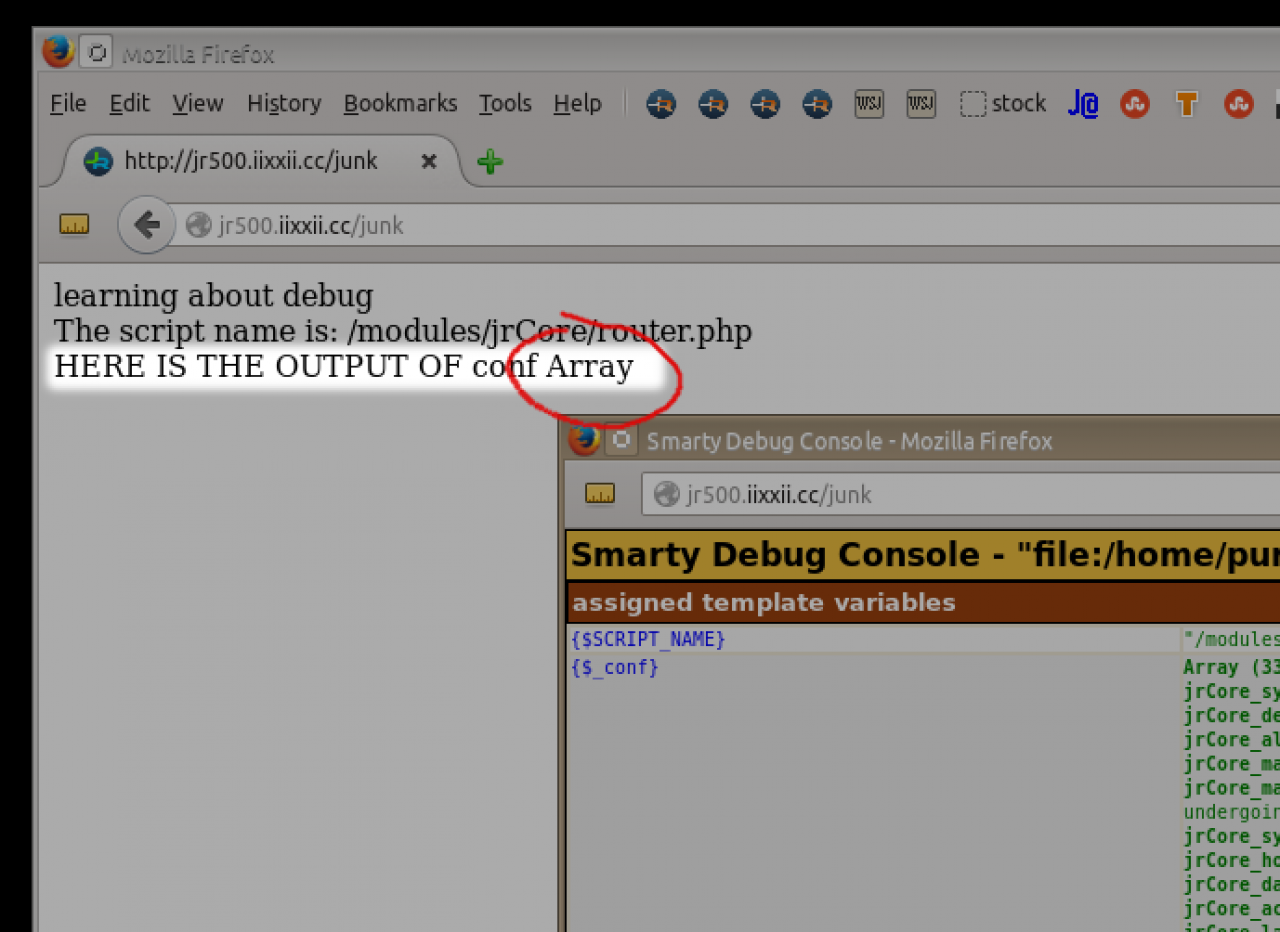Click the ruler icon in the main navigation bar

pos(74,225)
